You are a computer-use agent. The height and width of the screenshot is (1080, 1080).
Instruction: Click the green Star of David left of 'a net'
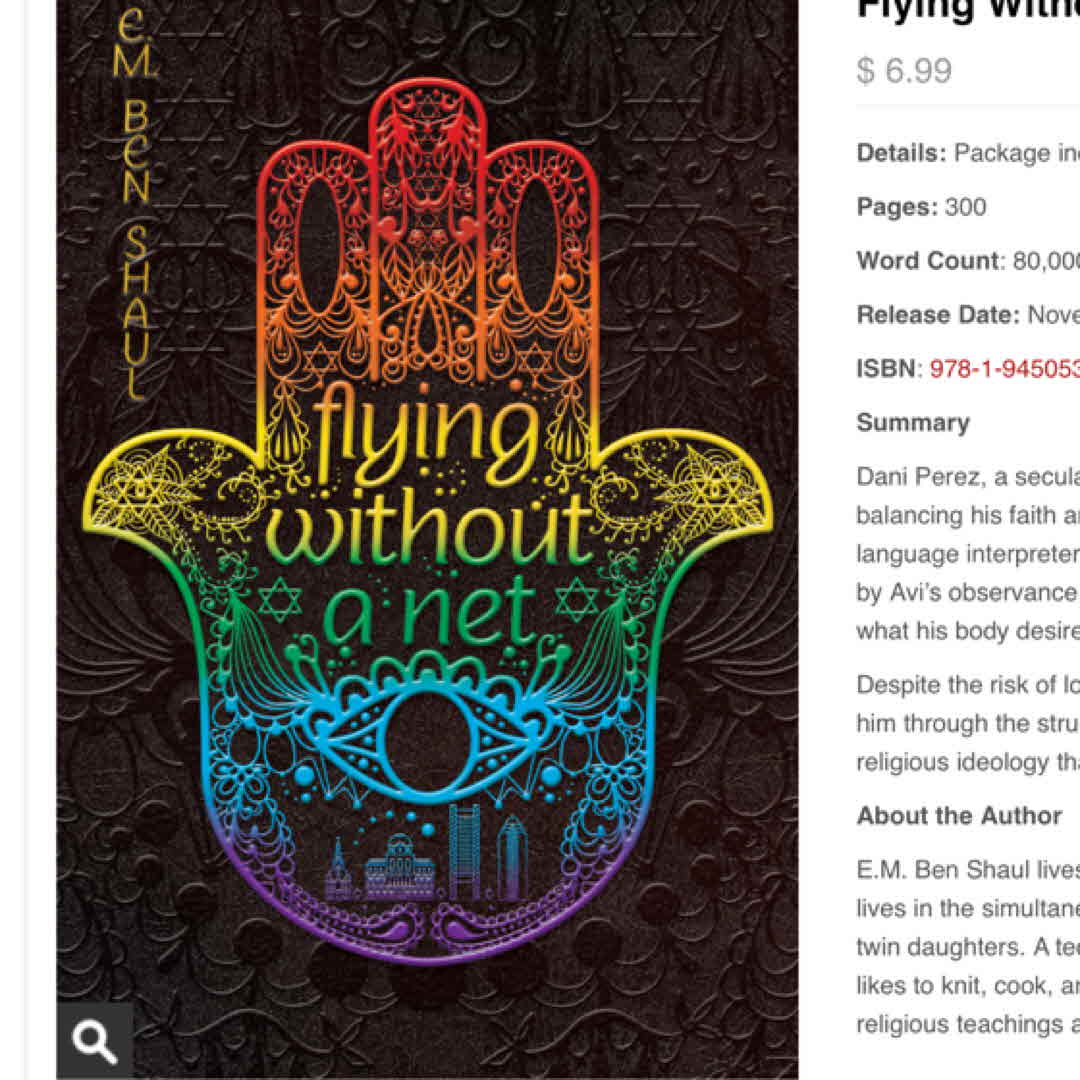pos(280,600)
